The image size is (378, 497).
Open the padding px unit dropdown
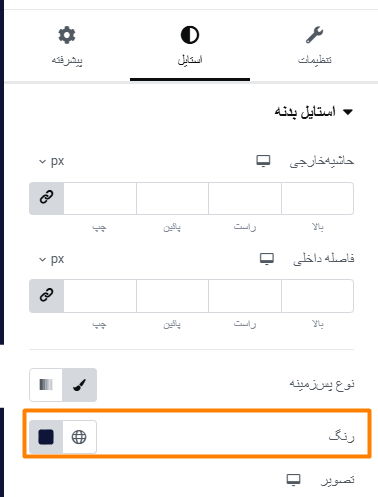click(52, 259)
